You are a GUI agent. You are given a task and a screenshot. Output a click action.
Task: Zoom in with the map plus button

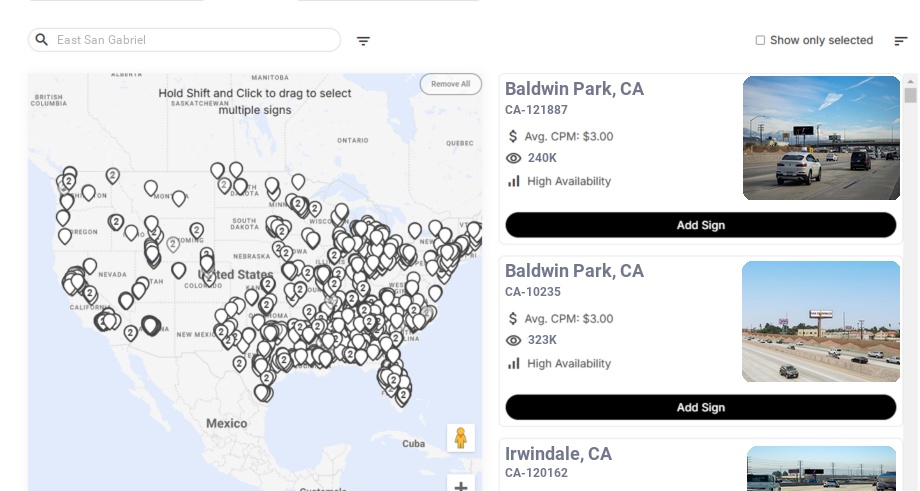(x=461, y=486)
